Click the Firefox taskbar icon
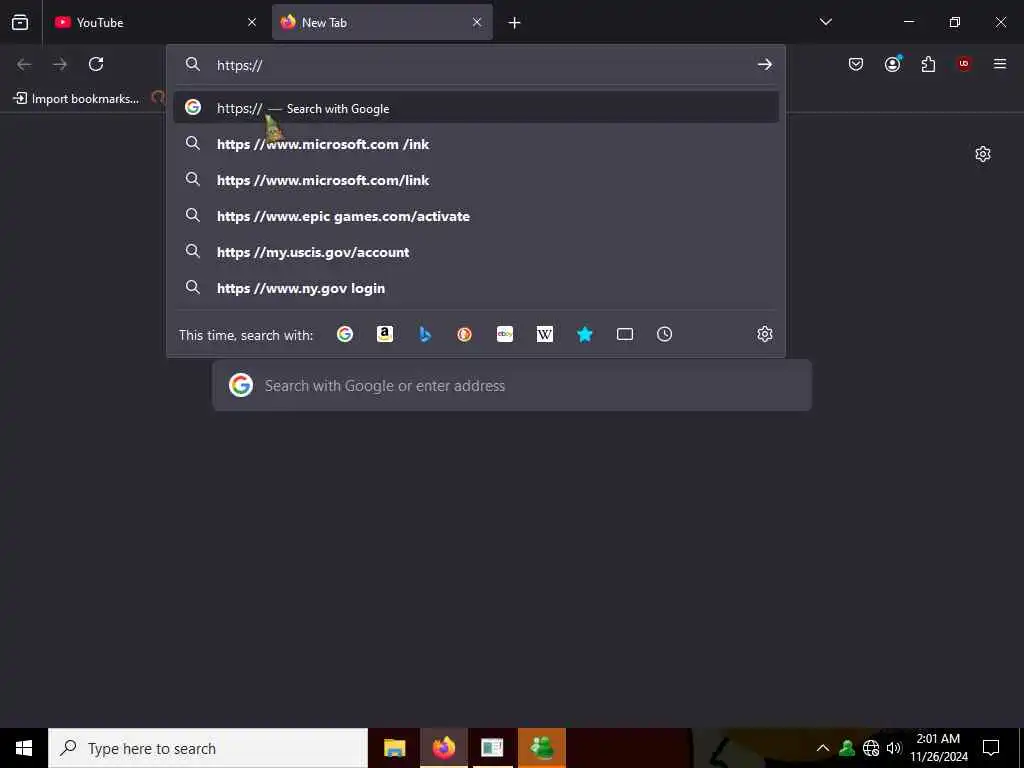Screen dimensions: 1024x768 point(443,748)
